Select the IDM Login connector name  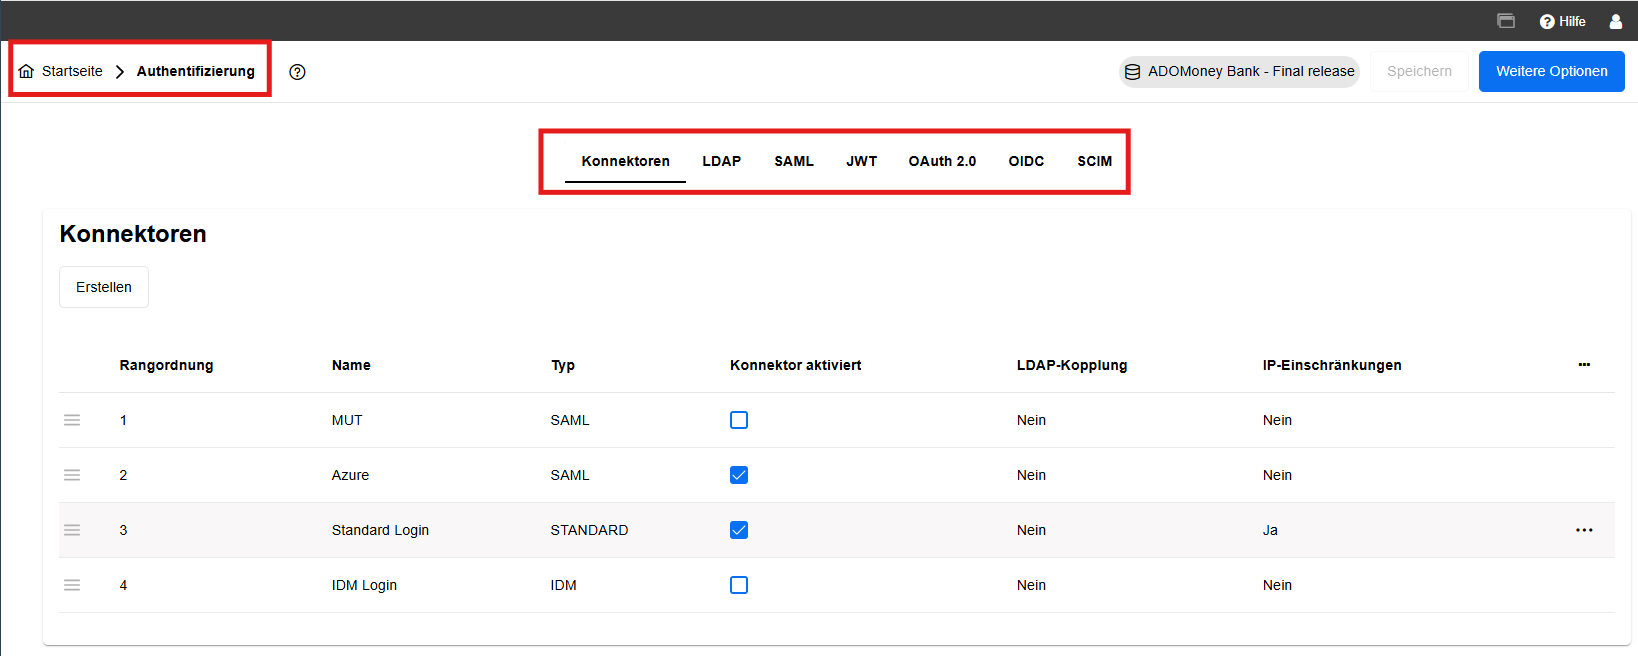pyautogui.click(x=364, y=585)
